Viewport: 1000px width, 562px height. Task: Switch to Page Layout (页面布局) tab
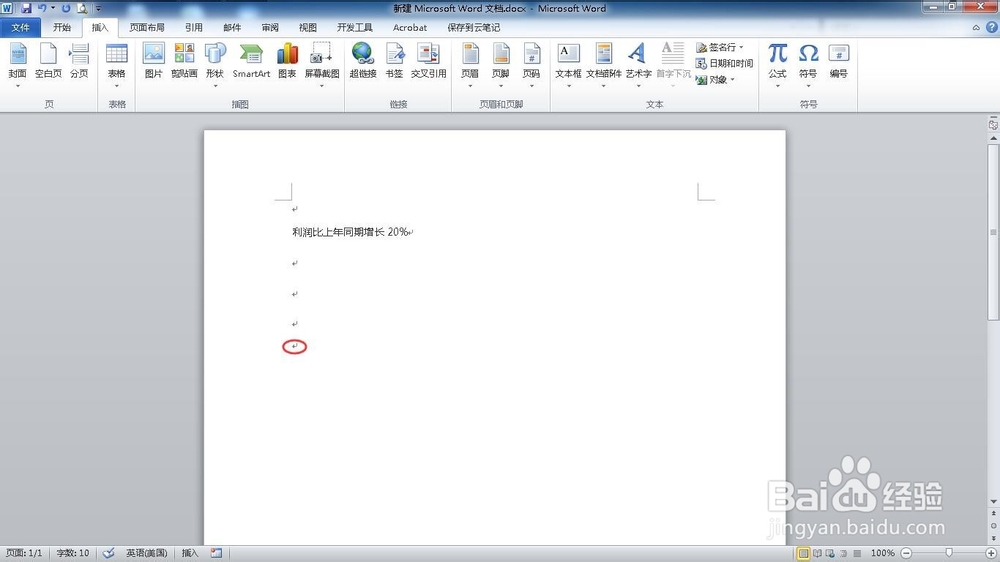[x=147, y=27]
